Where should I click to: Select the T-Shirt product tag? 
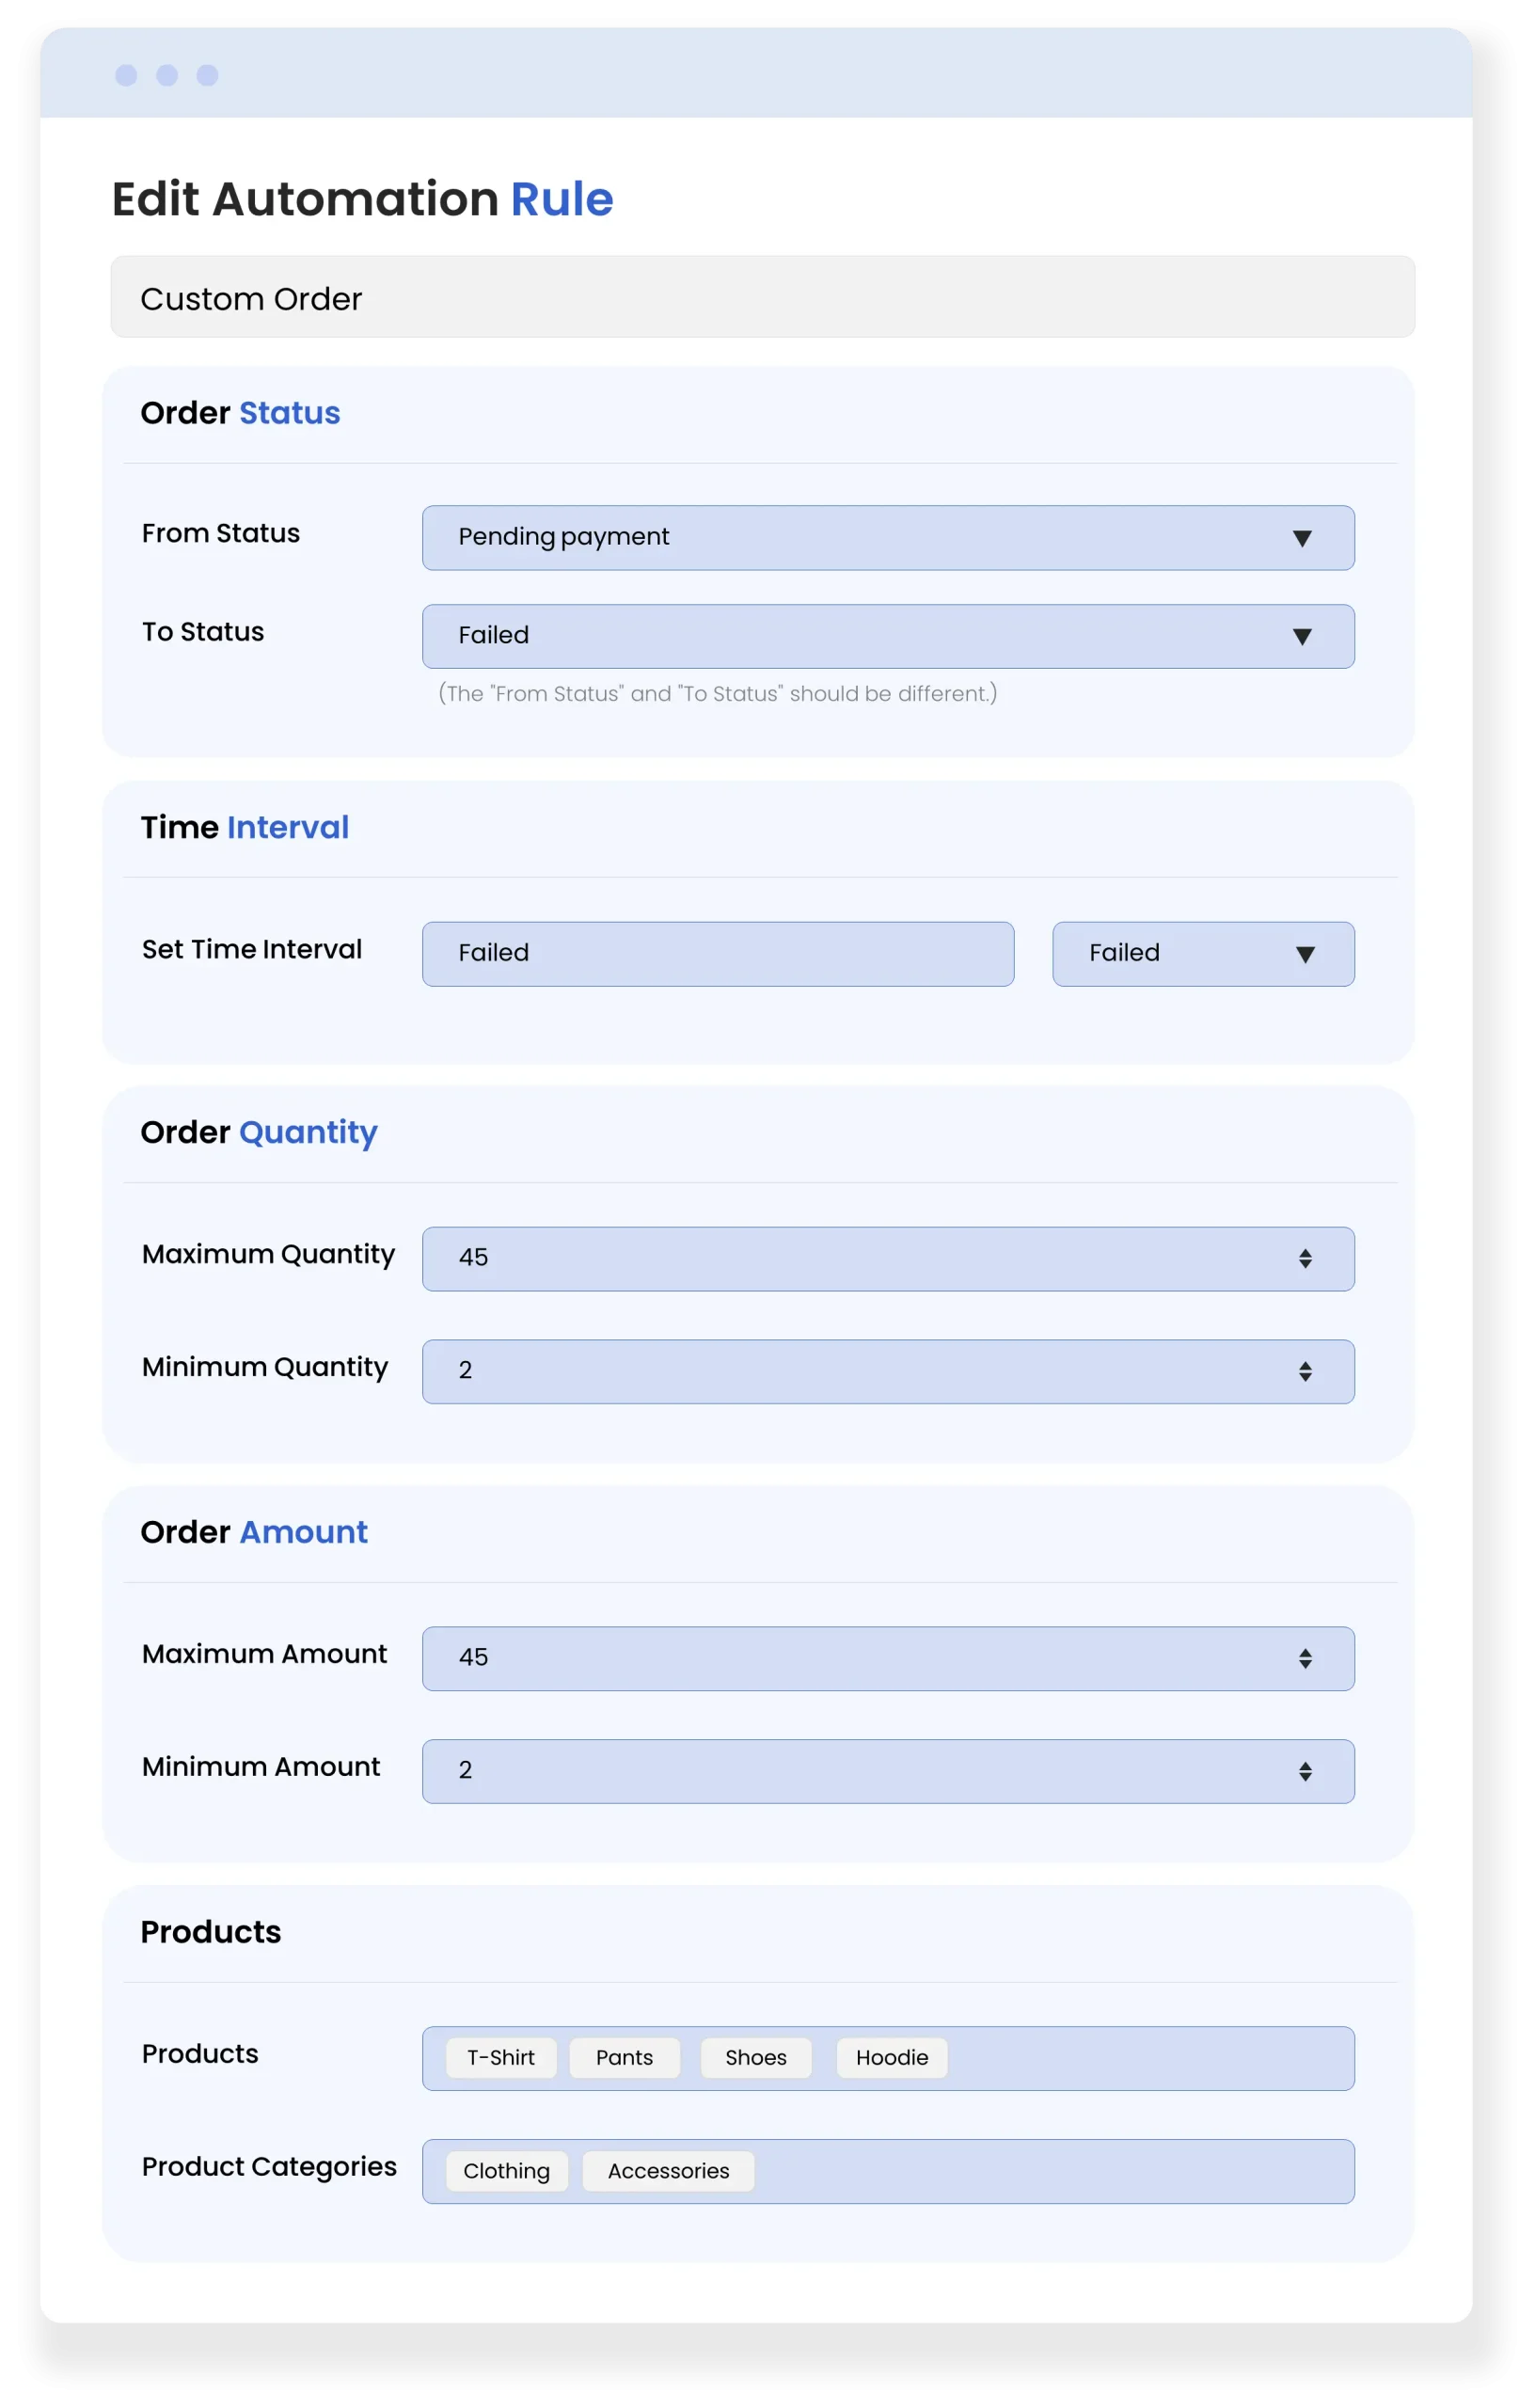[501, 2058]
